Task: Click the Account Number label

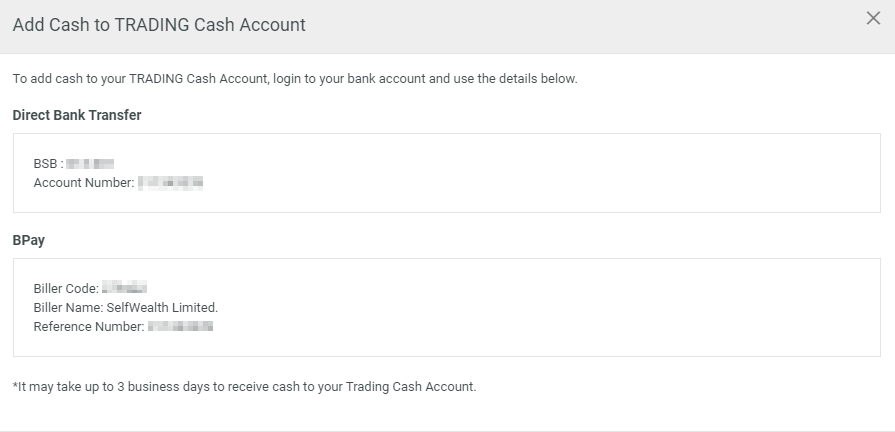Action: 84,183
